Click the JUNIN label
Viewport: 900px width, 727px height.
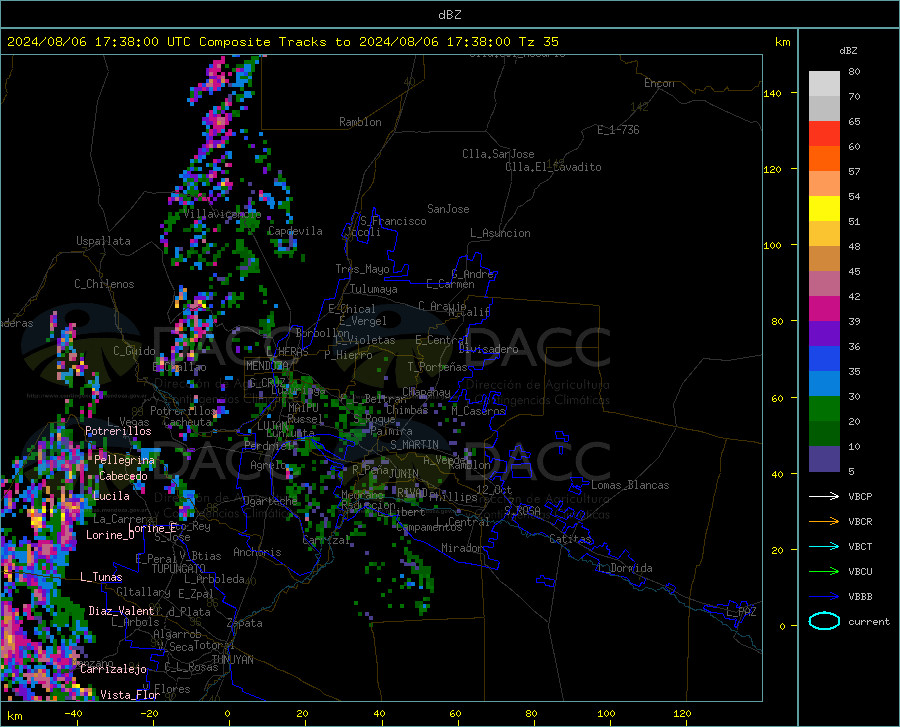tap(404, 473)
